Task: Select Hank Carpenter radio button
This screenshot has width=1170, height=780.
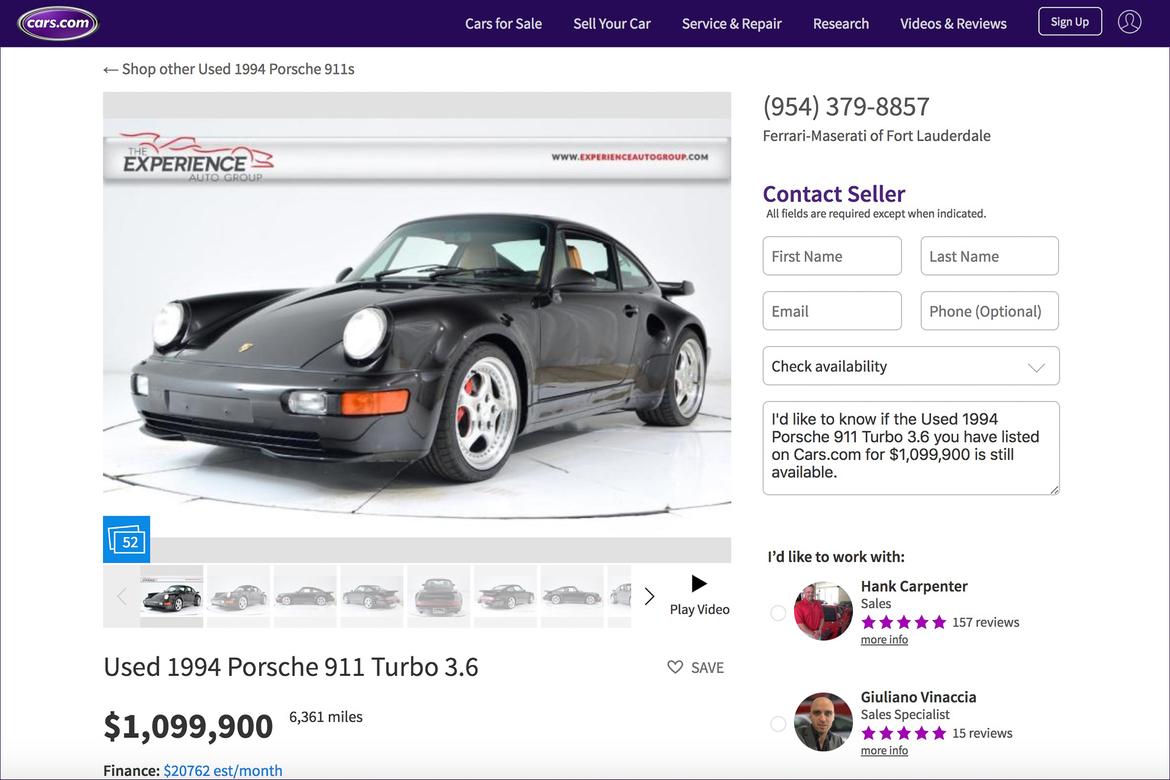Action: [778, 613]
